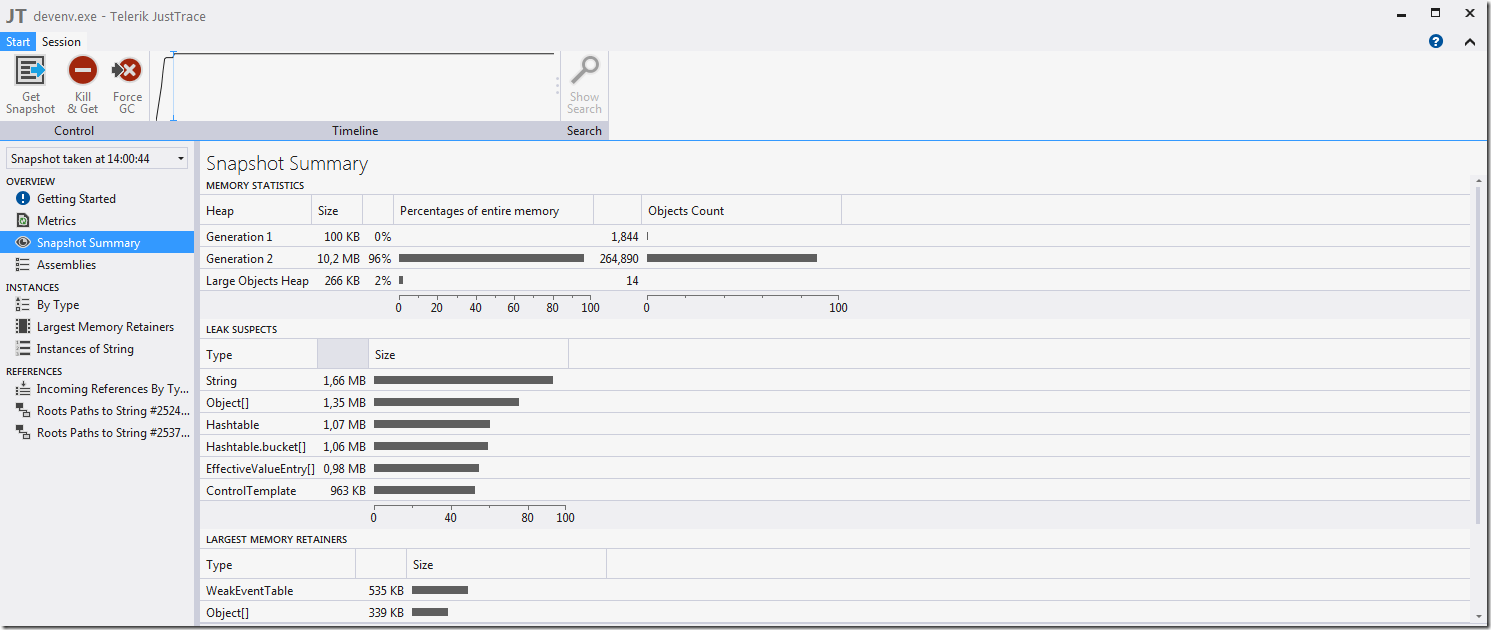Click the 264,890 objects count value

[x=619, y=259]
